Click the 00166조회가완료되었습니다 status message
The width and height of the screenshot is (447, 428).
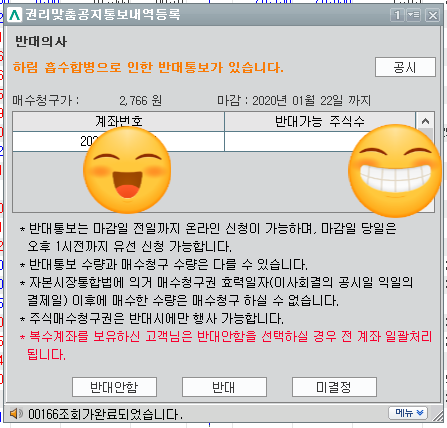coord(105,414)
